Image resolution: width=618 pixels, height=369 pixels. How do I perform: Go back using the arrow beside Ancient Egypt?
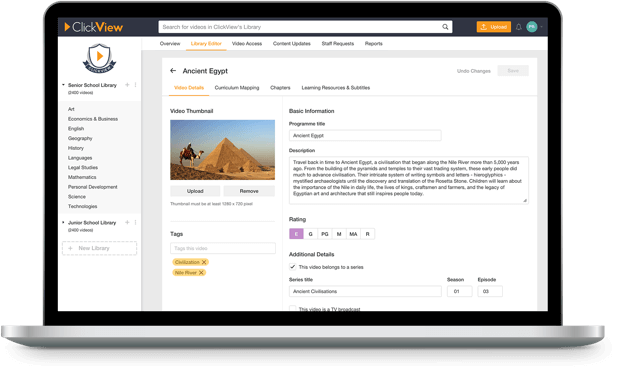[x=173, y=71]
